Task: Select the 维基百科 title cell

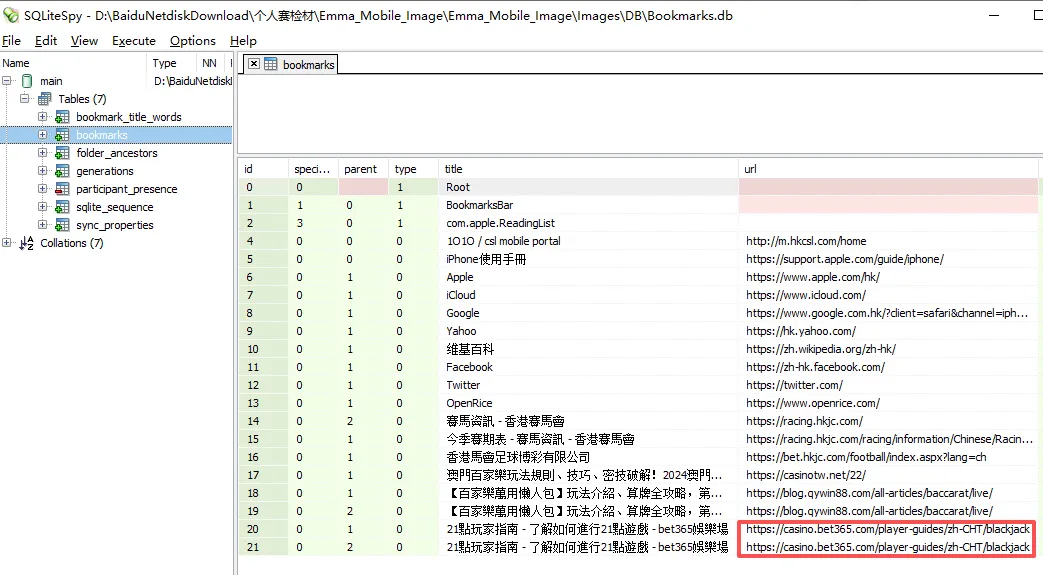Action: point(588,349)
